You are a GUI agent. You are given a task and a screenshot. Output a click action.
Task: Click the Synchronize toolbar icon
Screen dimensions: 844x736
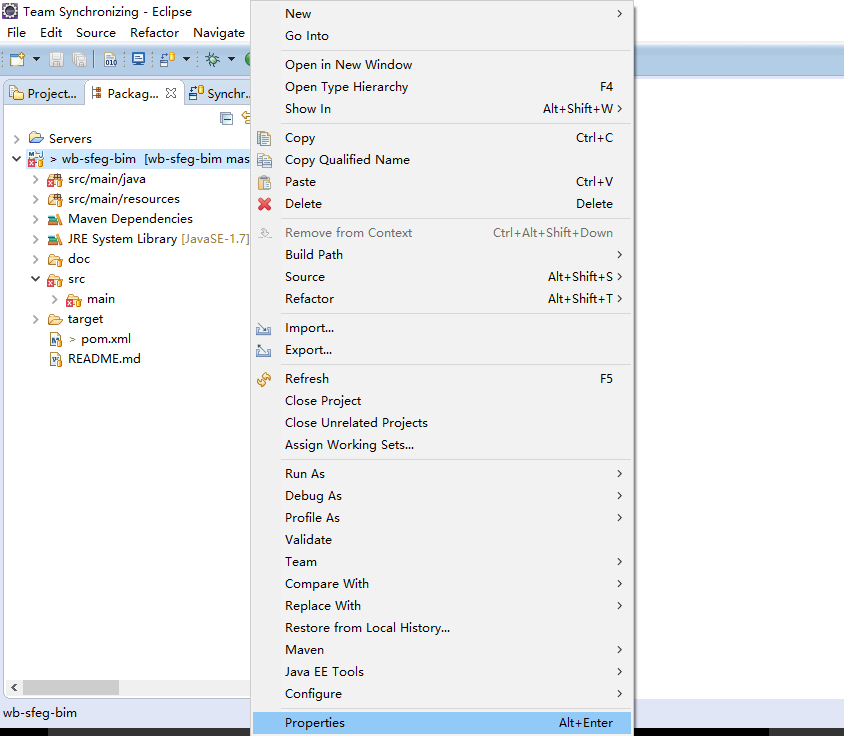coord(165,60)
